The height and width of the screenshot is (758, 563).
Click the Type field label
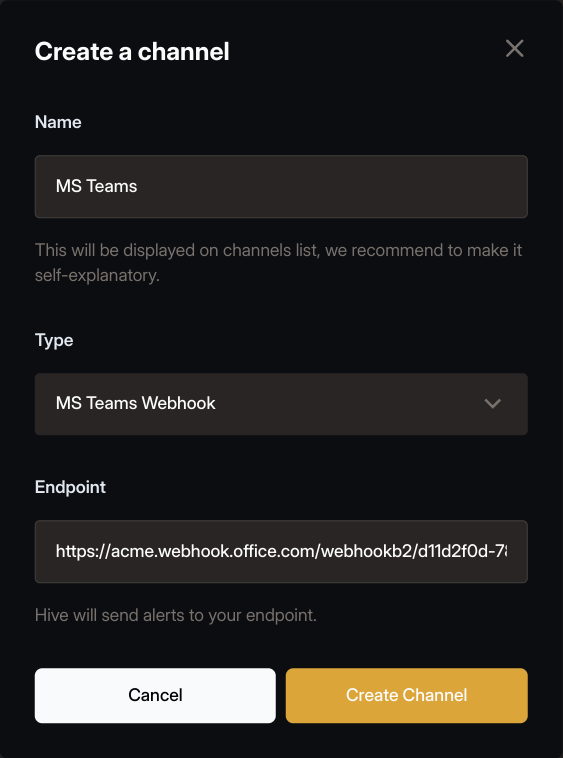coord(54,340)
